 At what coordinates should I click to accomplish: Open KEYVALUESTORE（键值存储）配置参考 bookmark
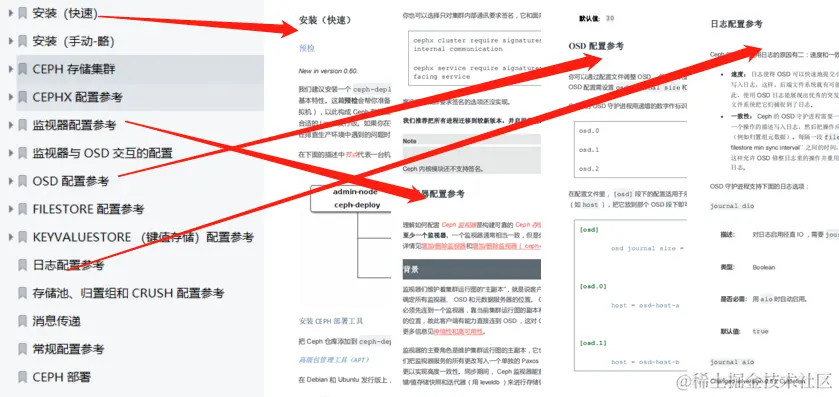143,237
